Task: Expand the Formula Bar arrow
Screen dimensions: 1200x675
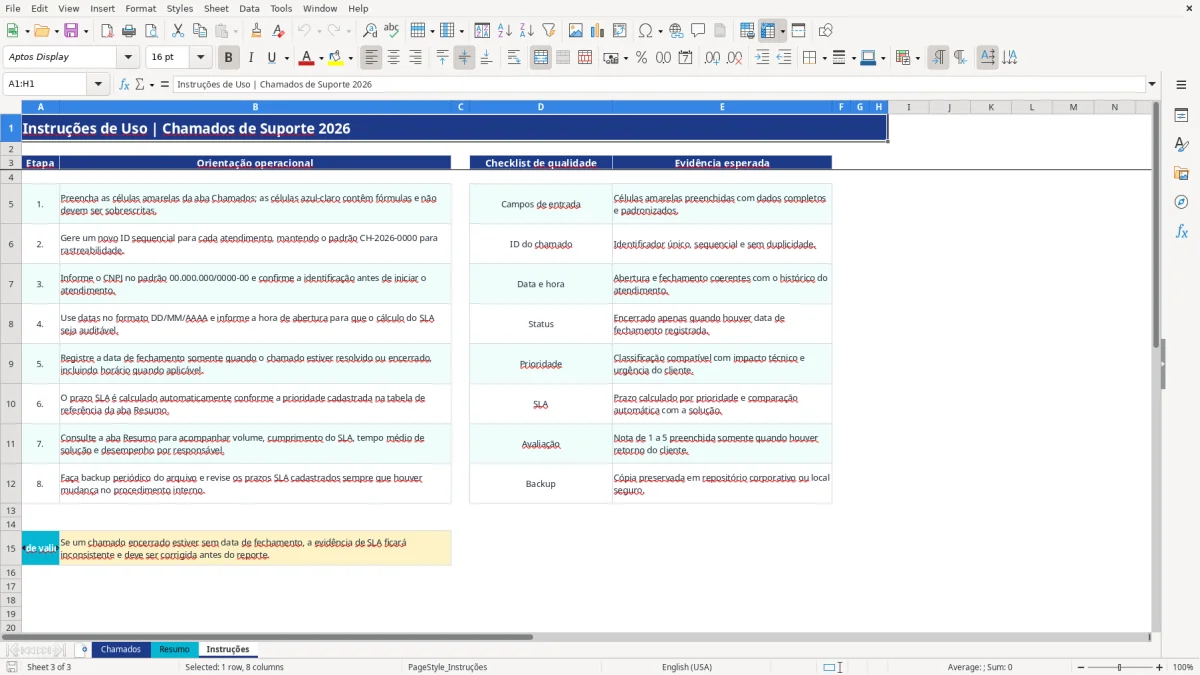Action: click(1152, 84)
